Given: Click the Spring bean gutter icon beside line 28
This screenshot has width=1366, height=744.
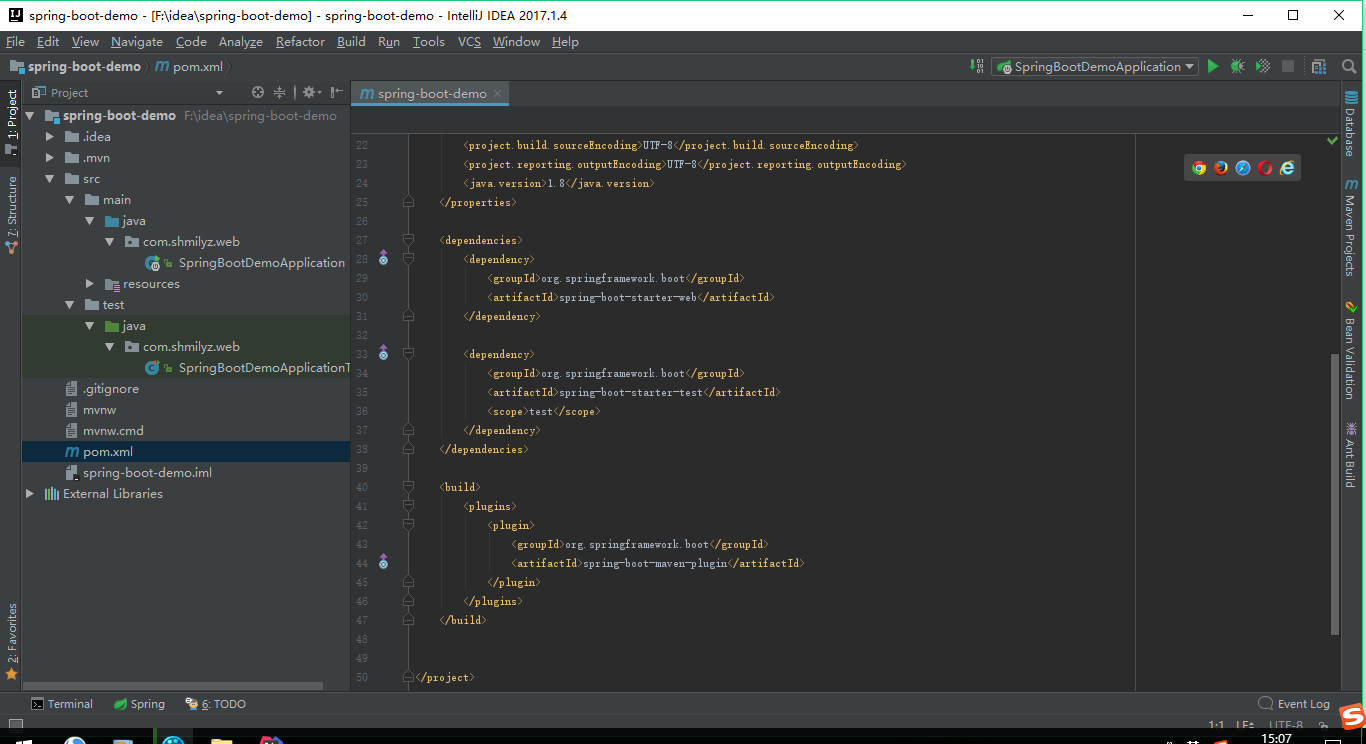Looking at the screenshot, I should click(x=383, y=258).
